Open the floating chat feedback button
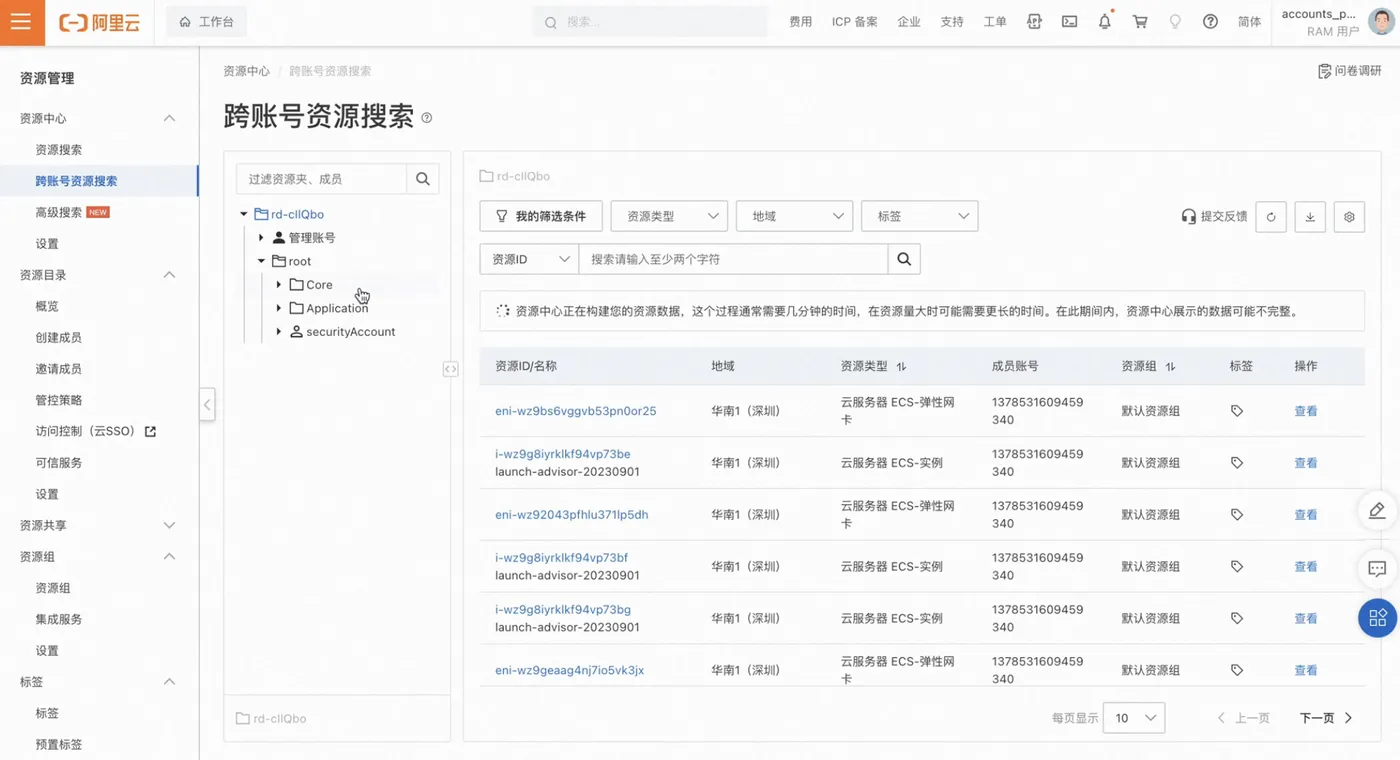 (x=1377, y=569)
